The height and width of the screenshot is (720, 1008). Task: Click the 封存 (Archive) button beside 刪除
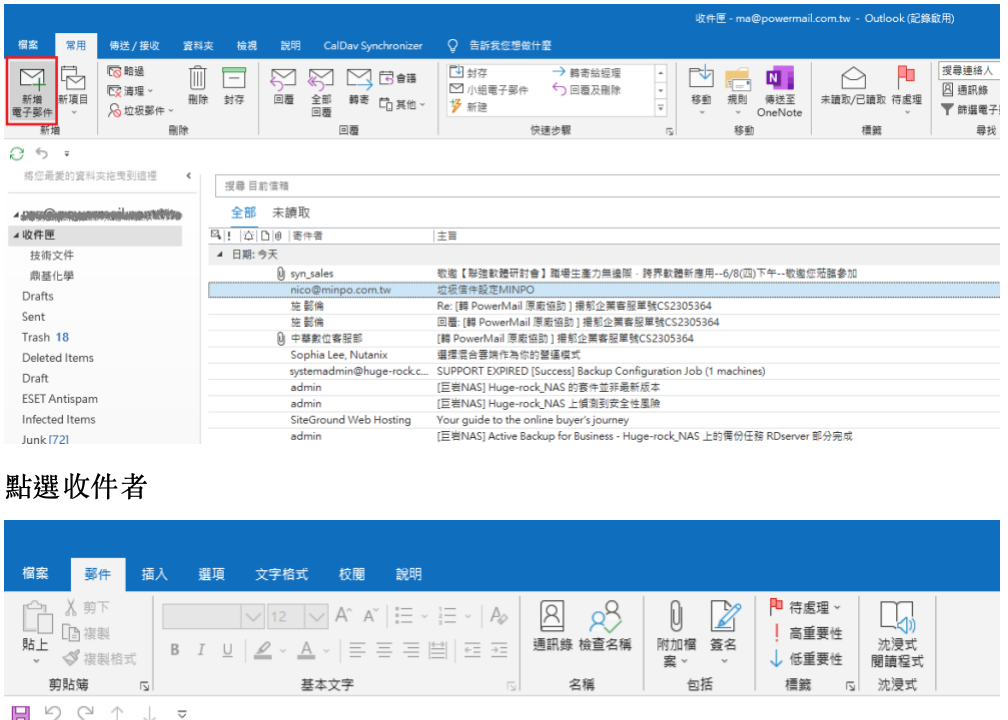click(x=234, y=86)
